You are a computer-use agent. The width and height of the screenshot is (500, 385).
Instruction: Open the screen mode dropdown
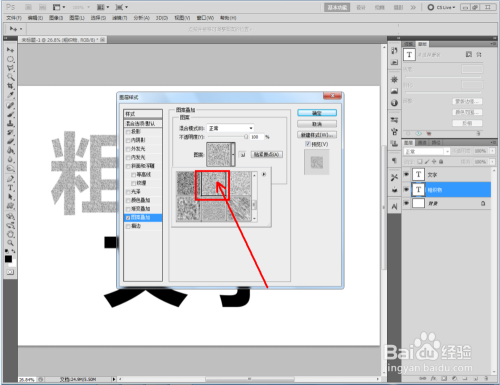[x=121, y=7]
